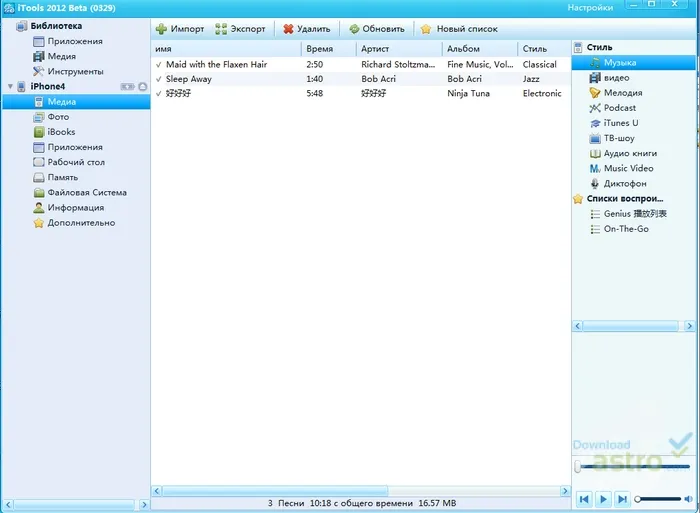Click the iPhone4 battery indicator icon

tap(127, 86)
